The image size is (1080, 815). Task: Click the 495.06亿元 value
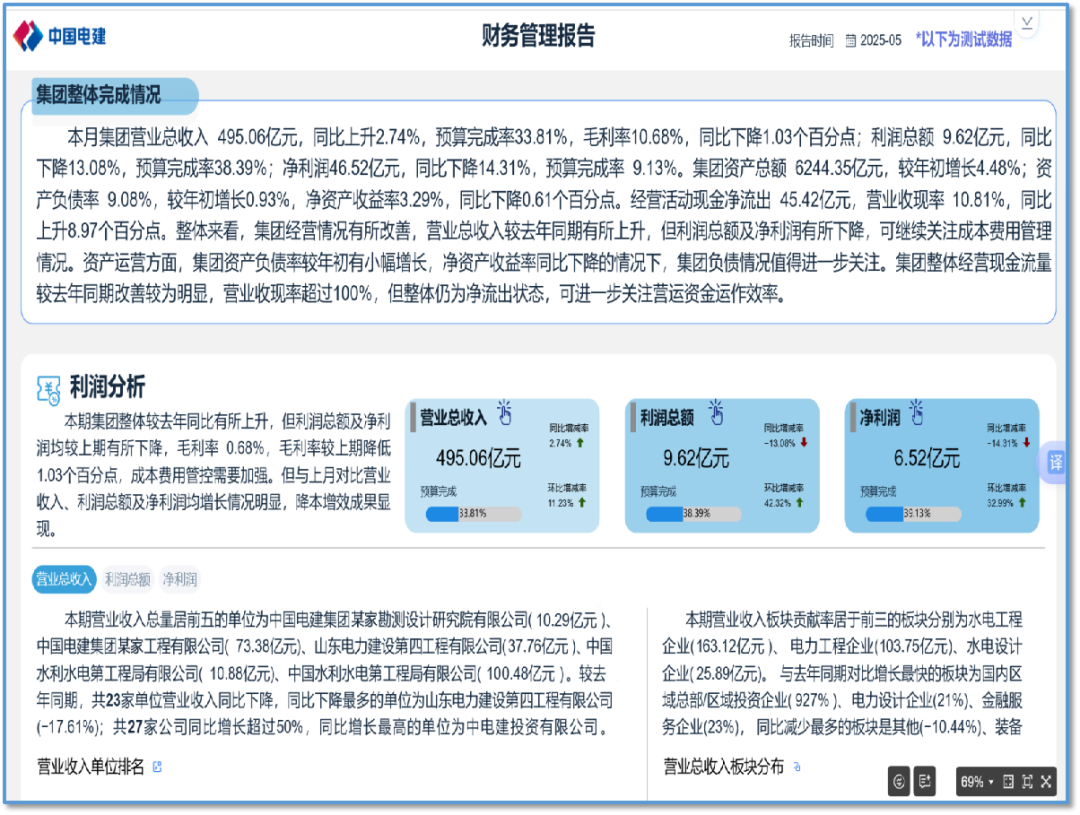[x=478, y=458]
